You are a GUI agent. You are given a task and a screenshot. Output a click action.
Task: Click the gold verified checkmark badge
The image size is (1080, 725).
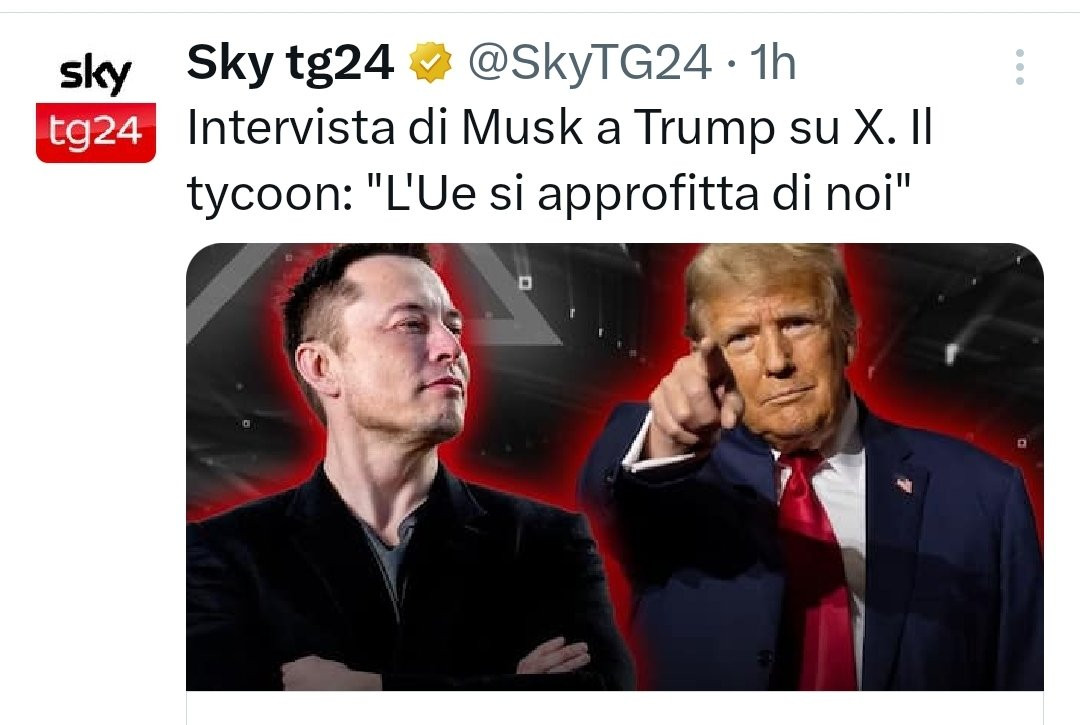click(x=430, y=63)
